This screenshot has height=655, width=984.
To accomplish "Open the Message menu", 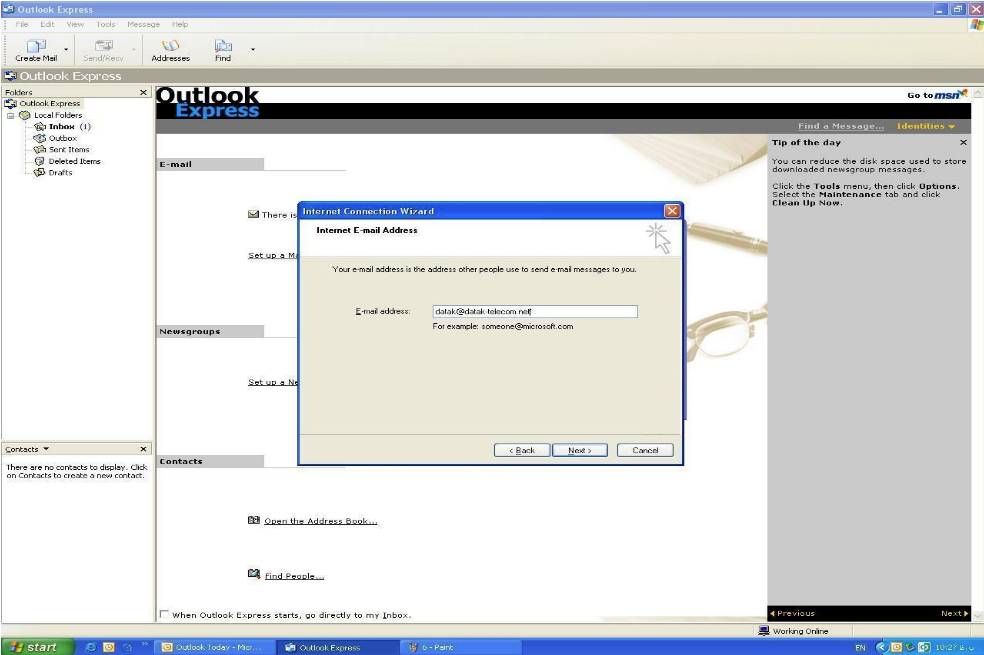I will click(x=143, y=24).
